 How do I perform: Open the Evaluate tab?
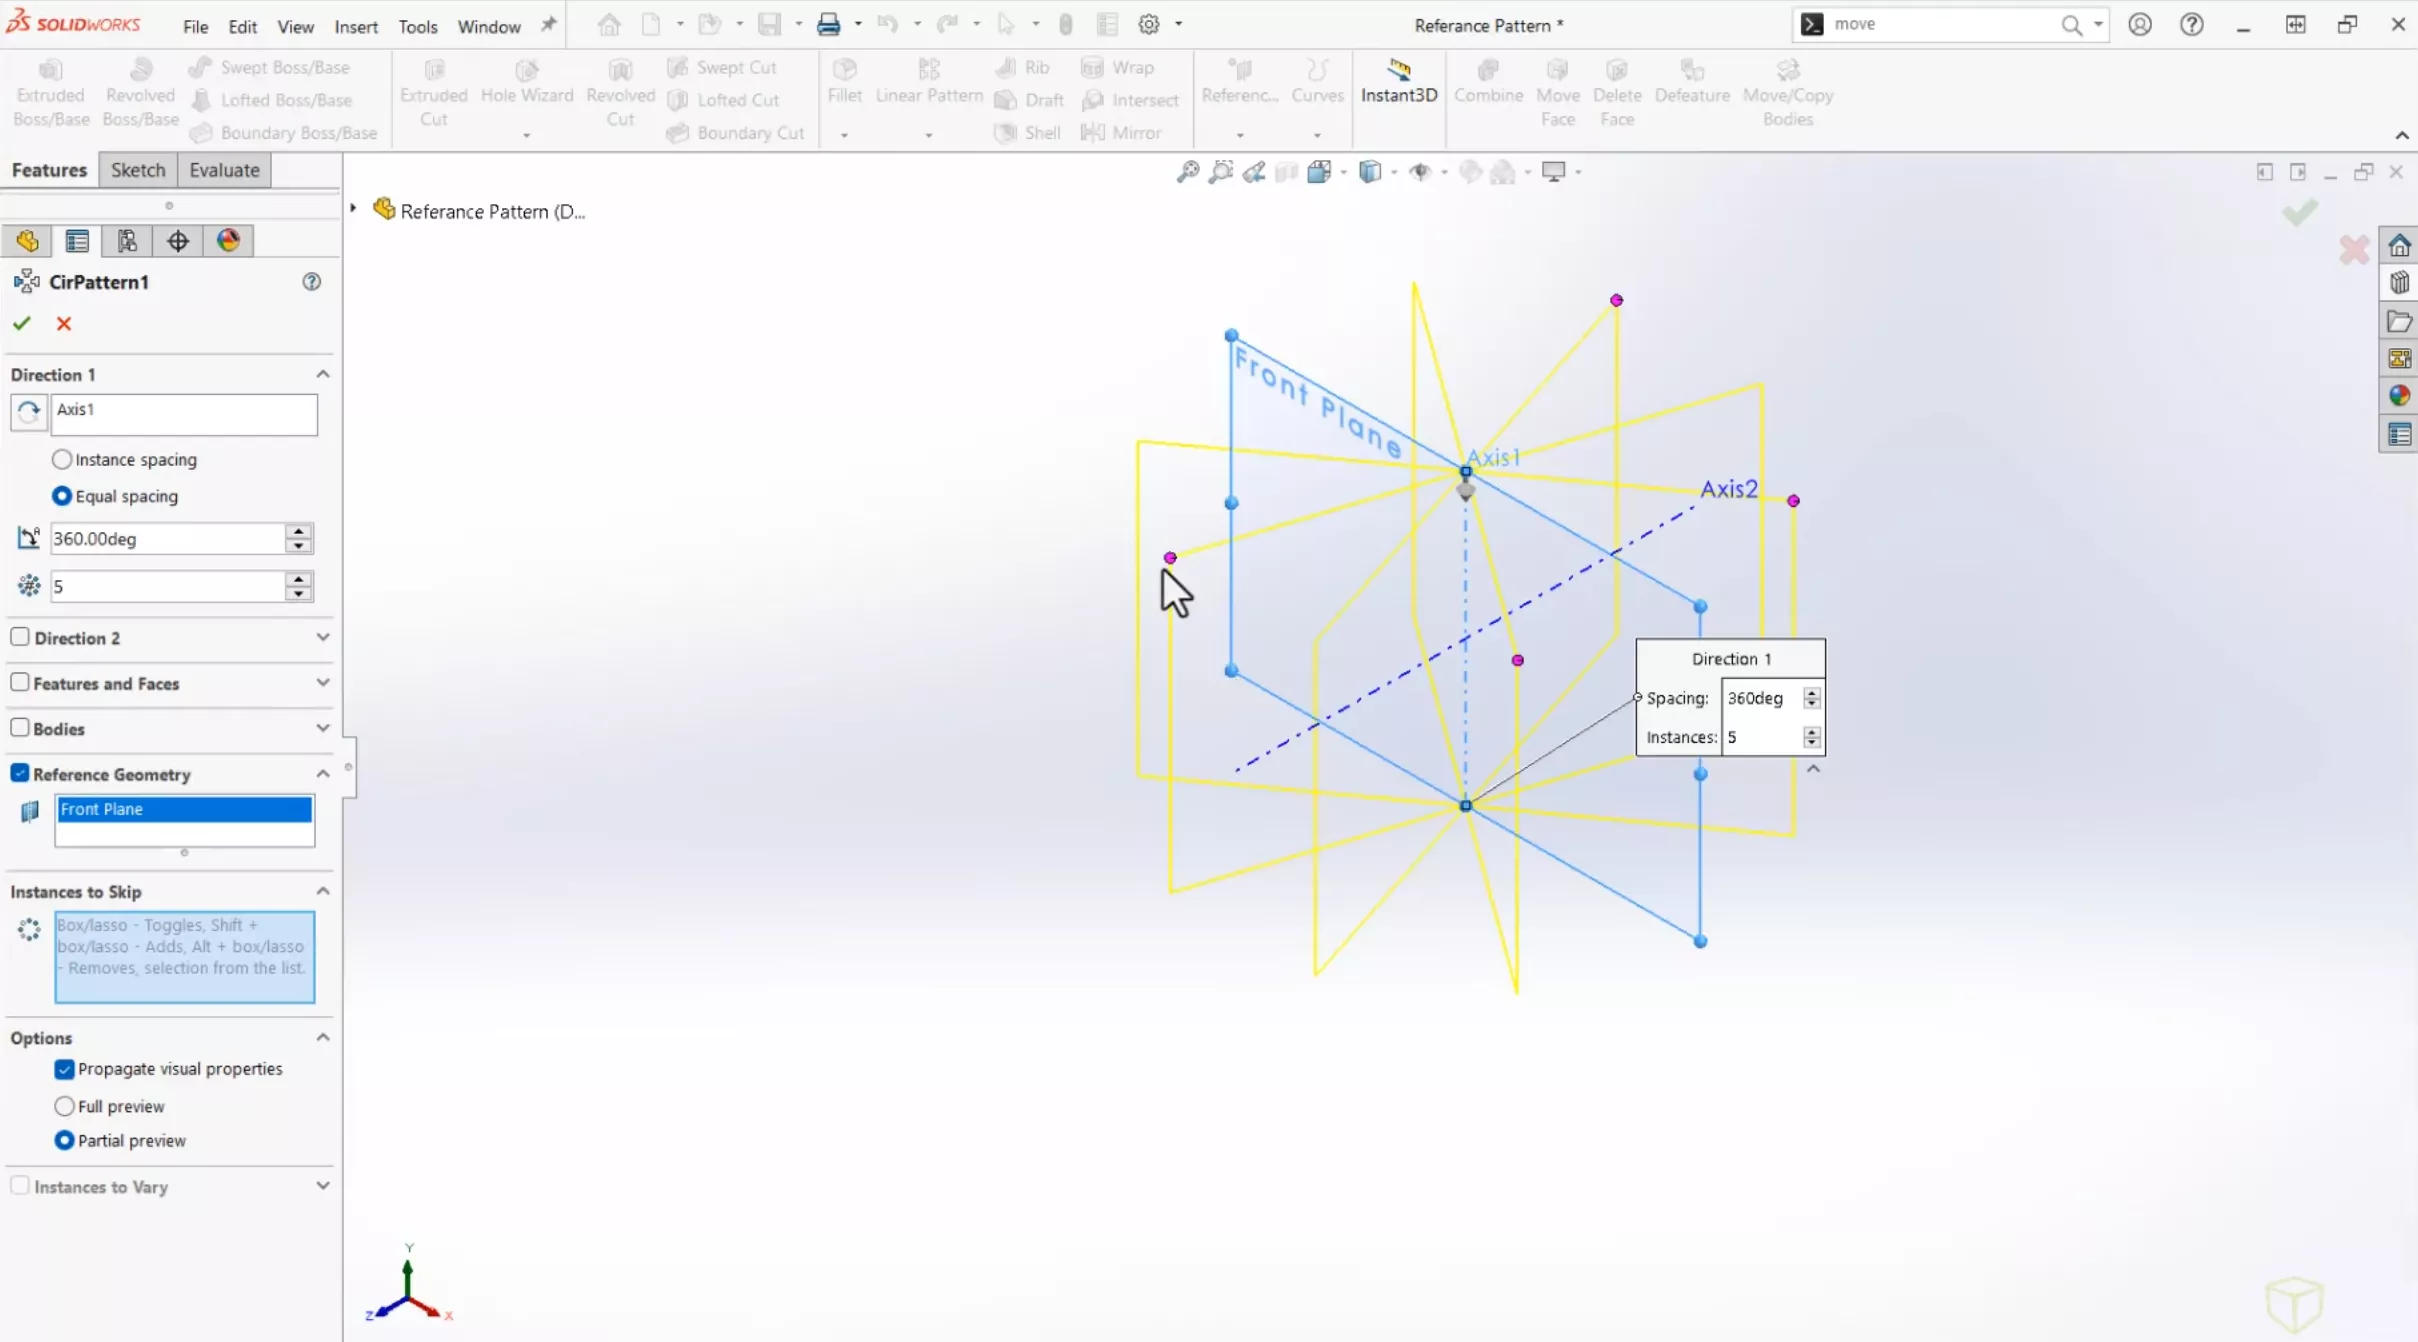click(223, 169)
